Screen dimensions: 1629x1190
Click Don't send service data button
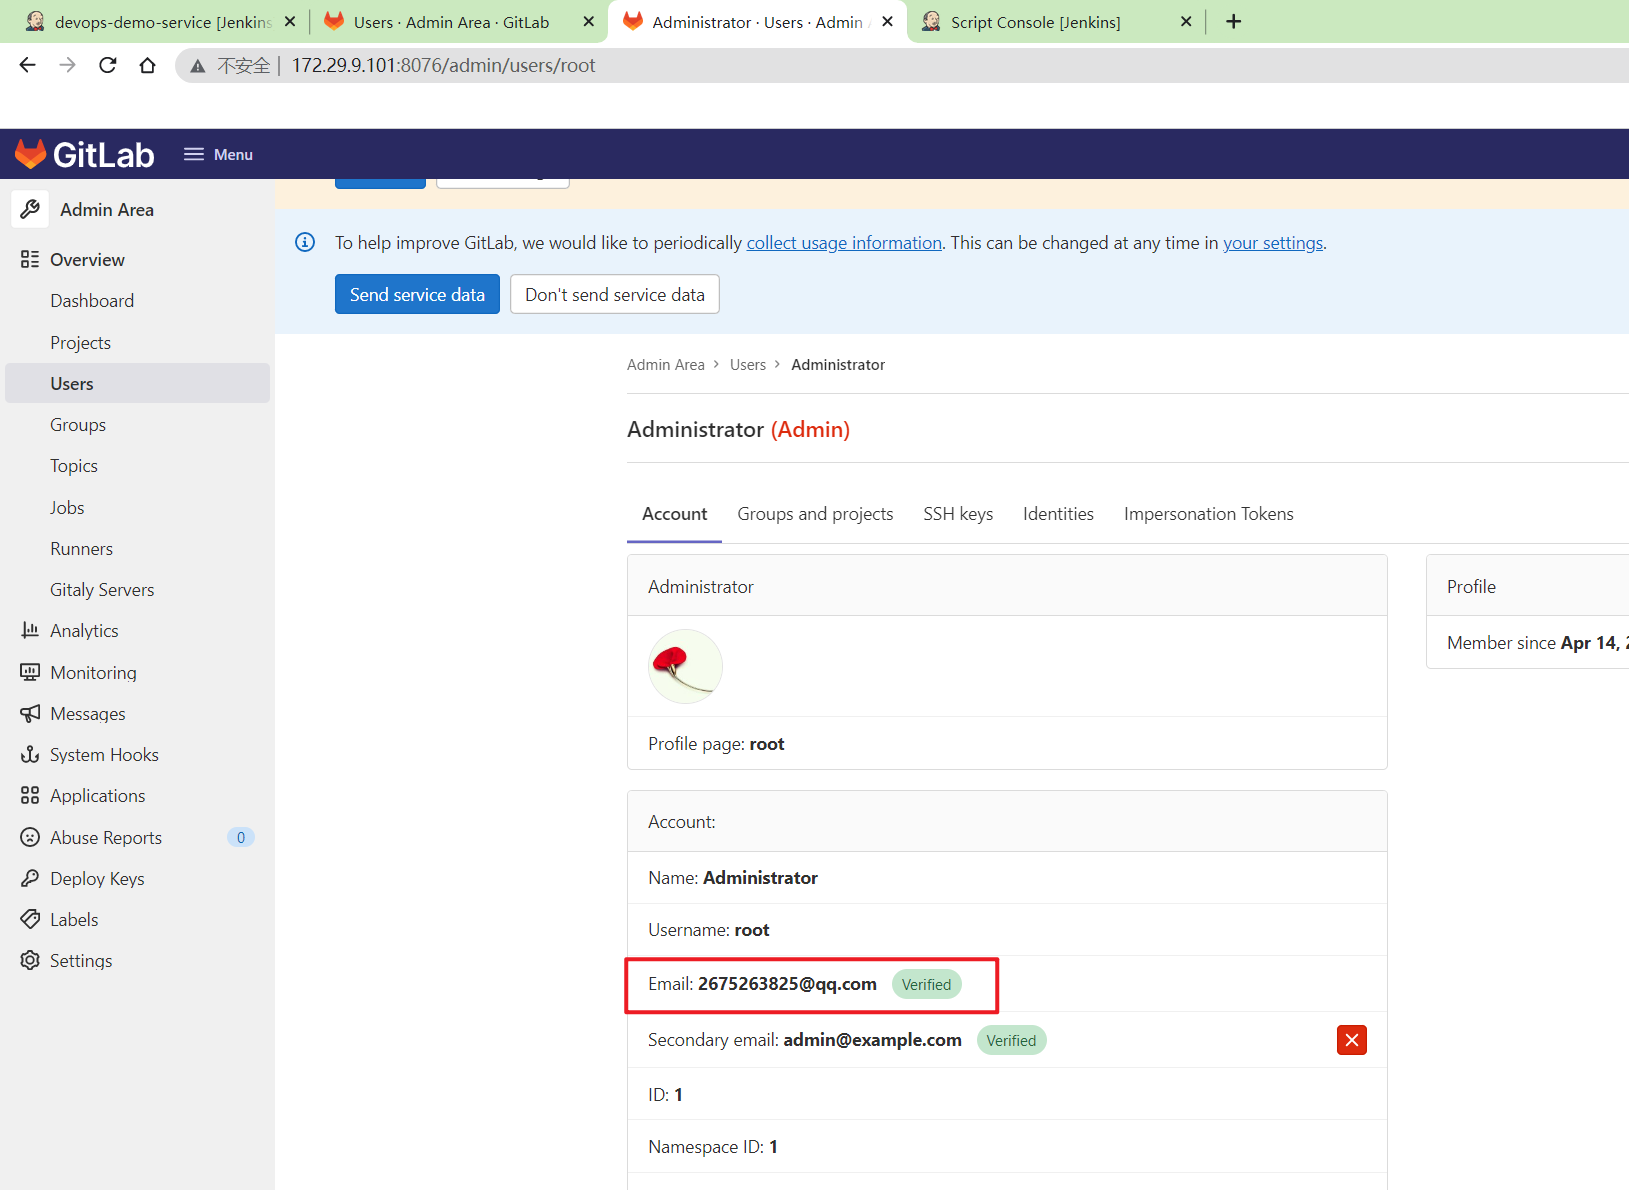(x=615, y=294)
